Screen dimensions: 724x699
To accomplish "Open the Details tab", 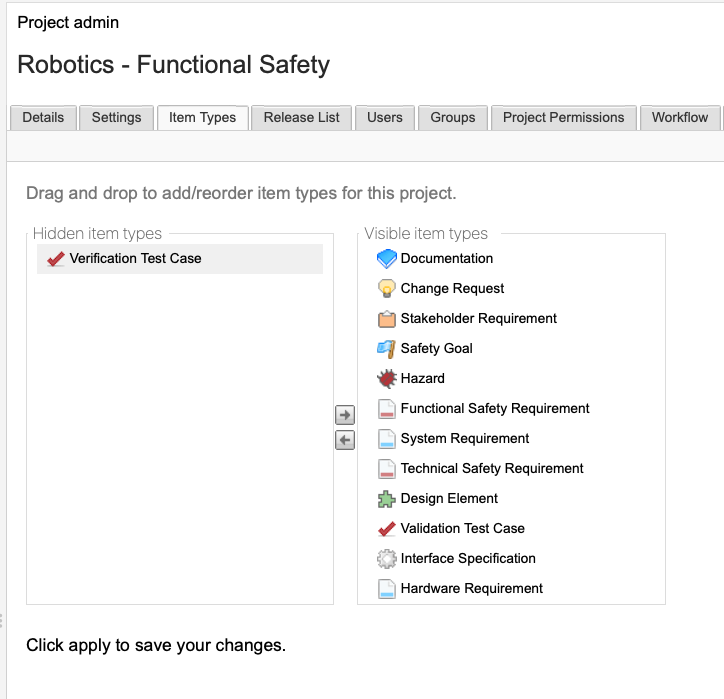I will [x=43, y=118].
